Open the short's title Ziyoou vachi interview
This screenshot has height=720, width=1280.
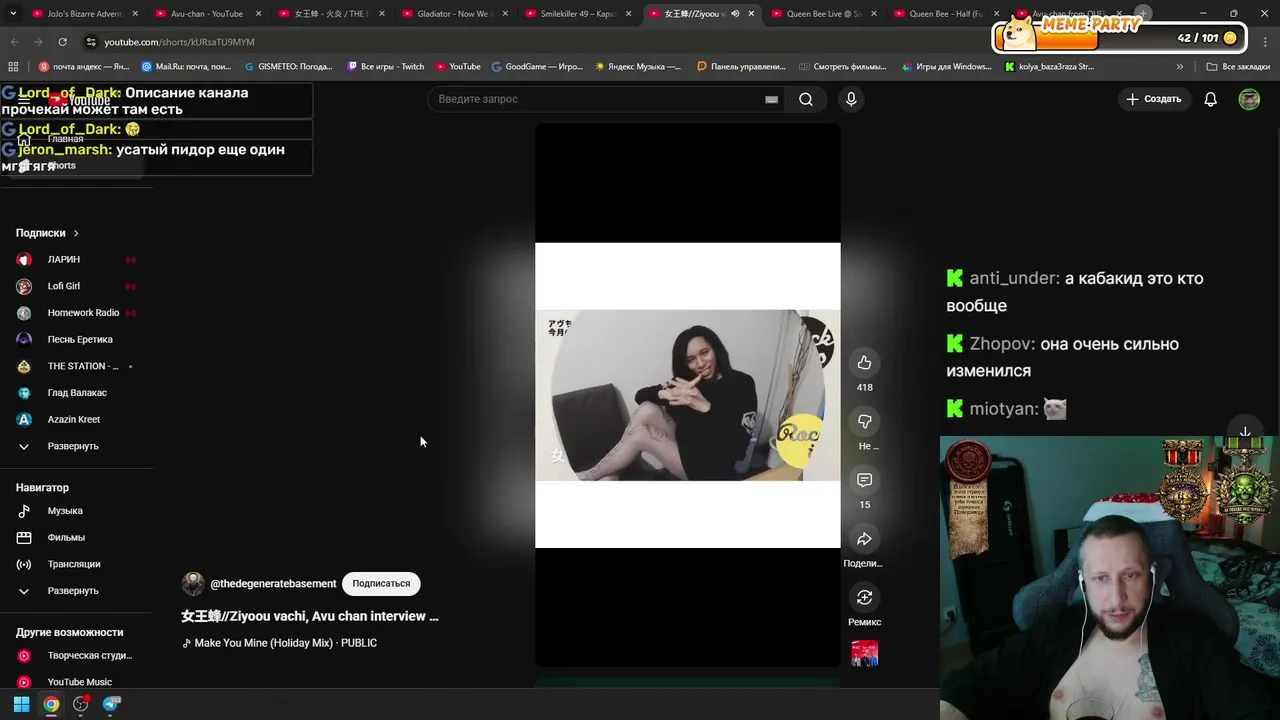[x=310, y=616]
